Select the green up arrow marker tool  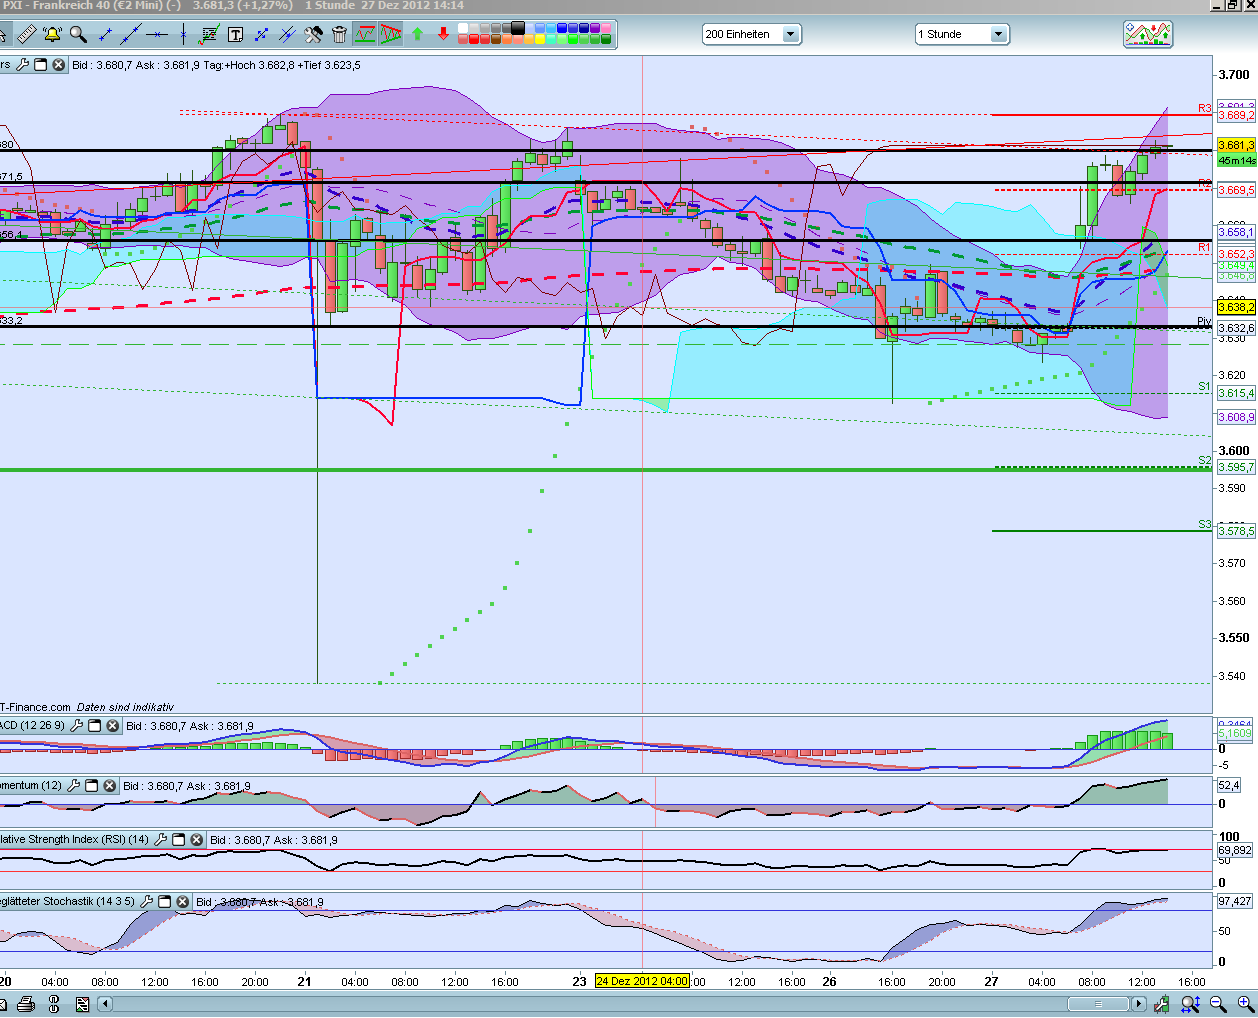pyautogui.click(x=417, y=34)
